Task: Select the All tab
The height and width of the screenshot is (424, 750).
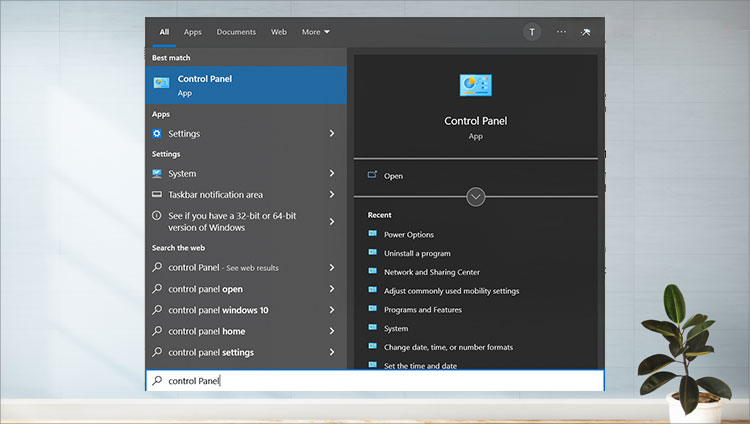Action: (164, 32)
